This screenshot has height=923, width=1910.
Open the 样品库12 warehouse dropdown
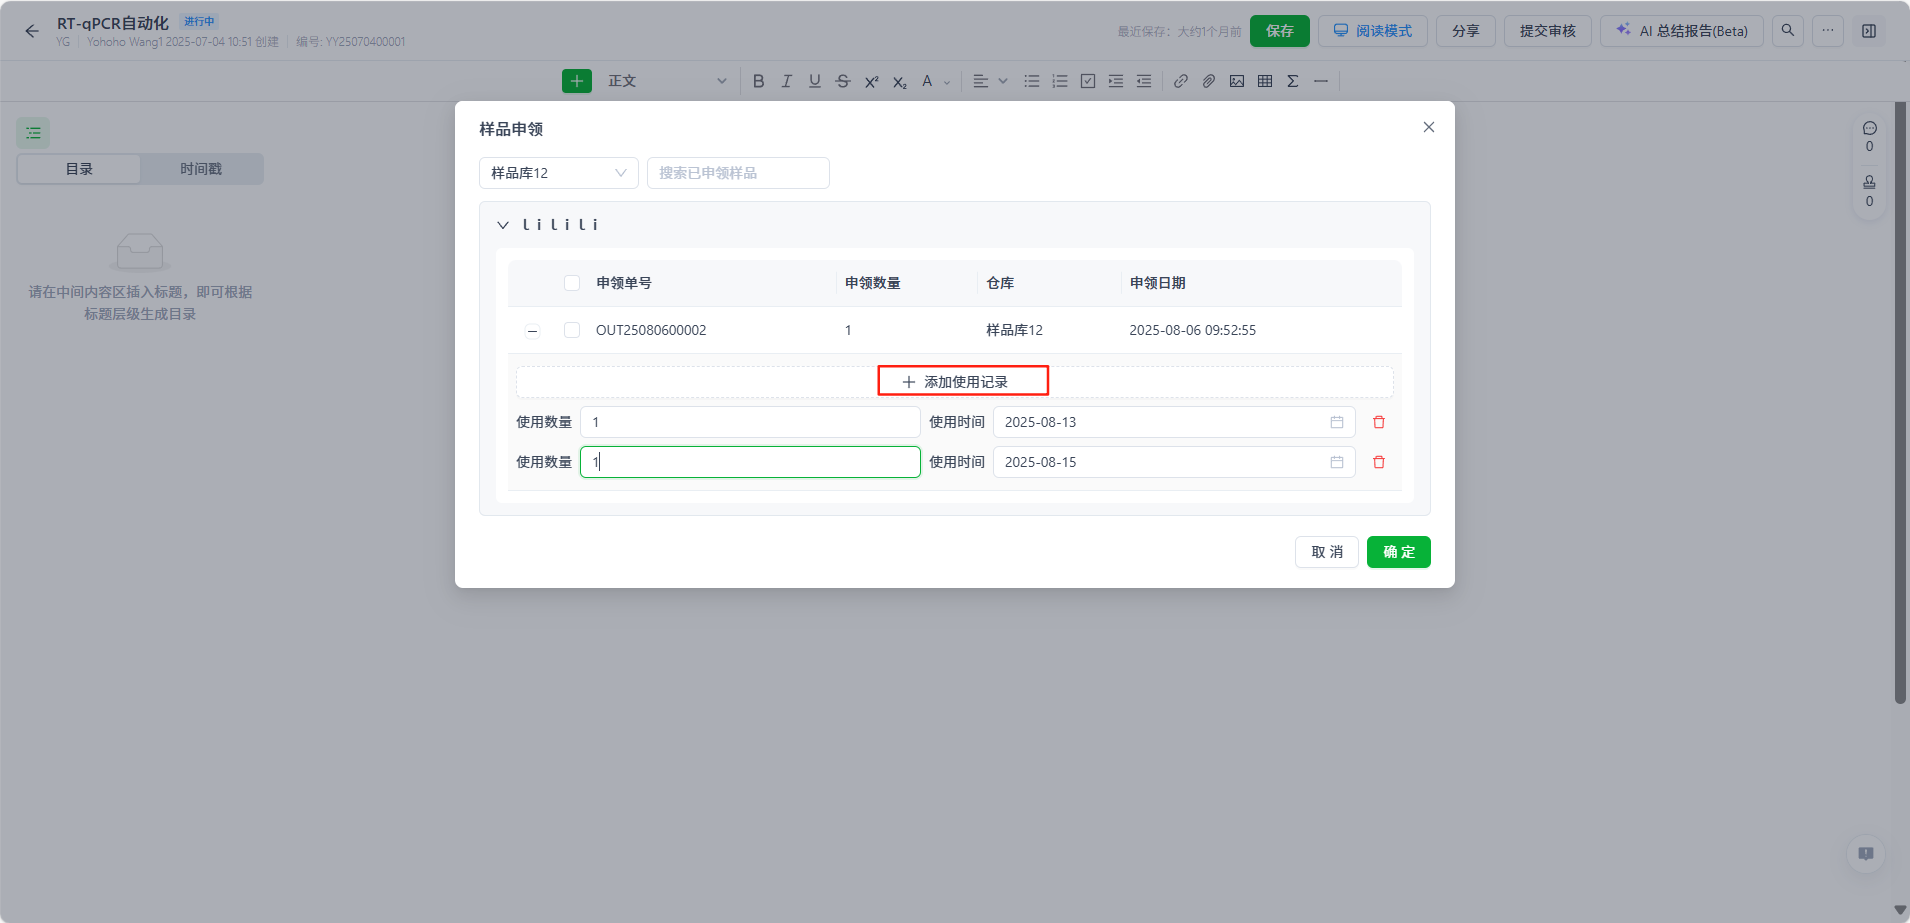558,173
